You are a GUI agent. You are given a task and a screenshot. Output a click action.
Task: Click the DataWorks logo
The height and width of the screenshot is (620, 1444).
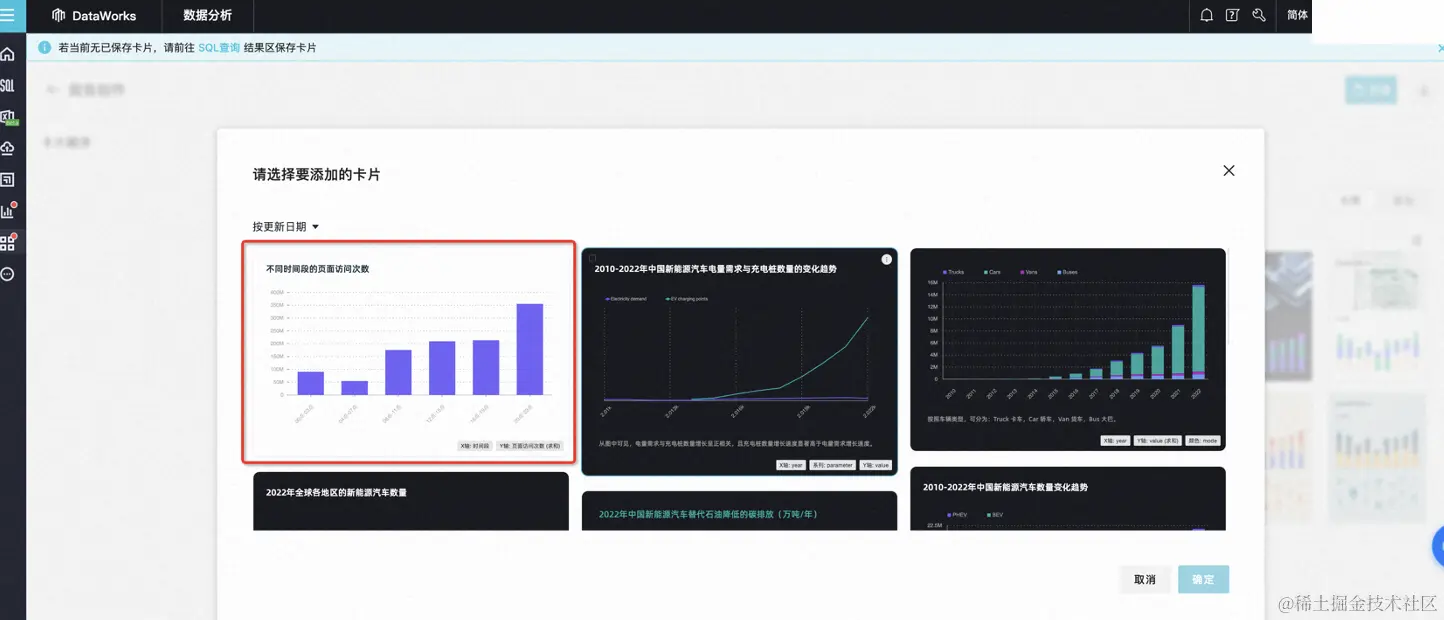pos(93,15)
